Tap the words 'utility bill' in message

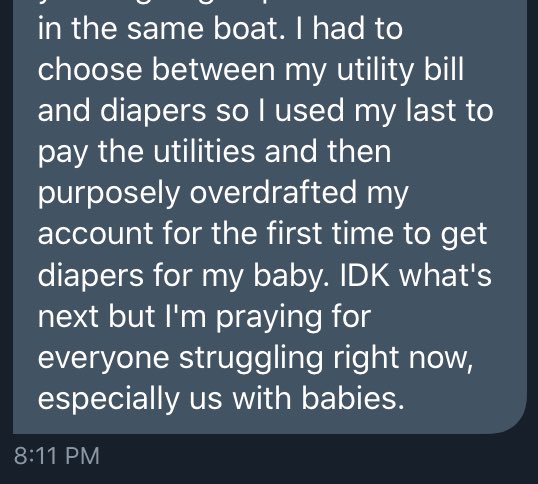point(400,71)
